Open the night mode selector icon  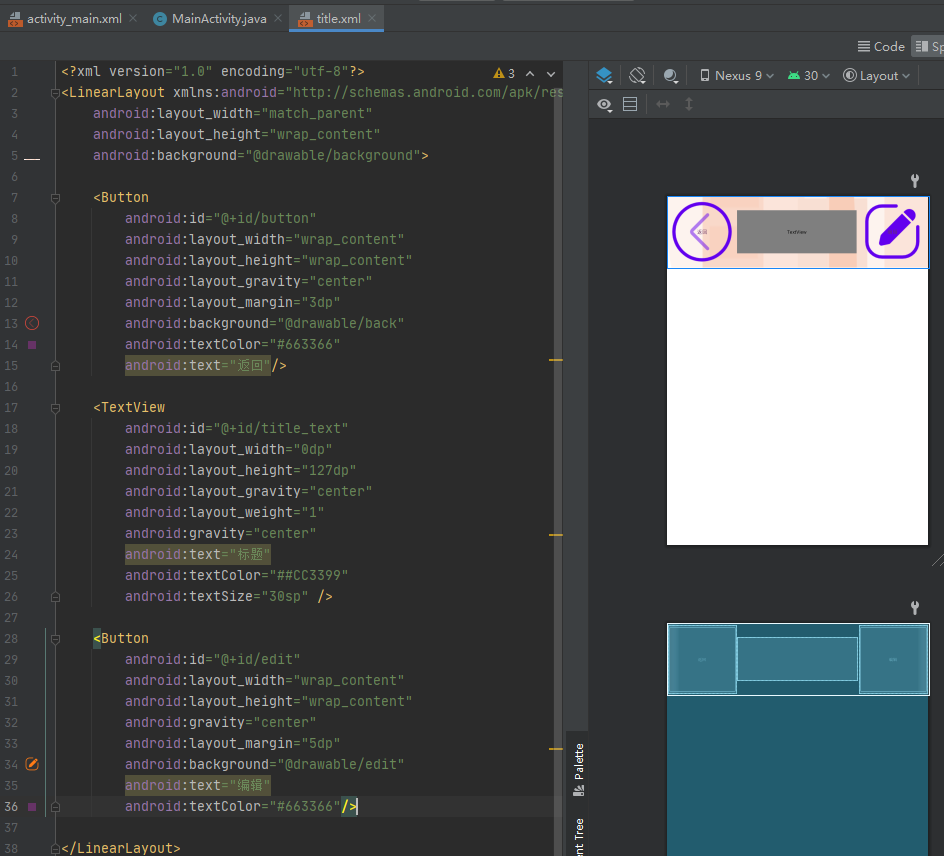click(671, 76)
